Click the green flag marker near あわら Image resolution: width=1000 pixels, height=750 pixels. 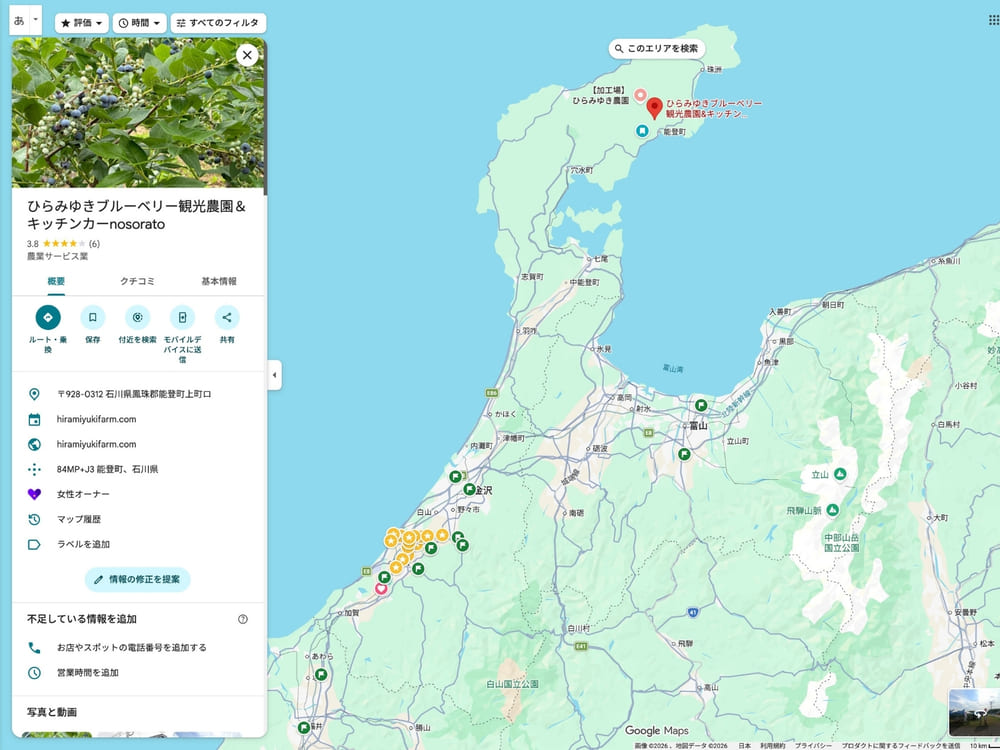click(x=321, y=674)
